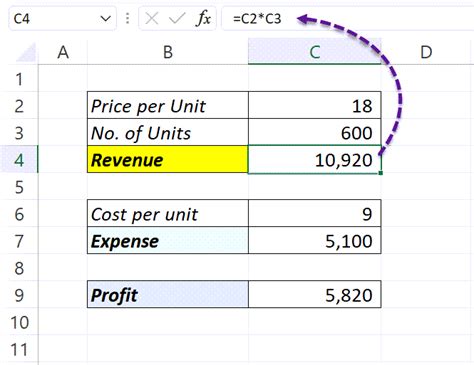This screenshot has width=474, height=365.
Task: Click the Select All corner triangle
Action: 26,52
